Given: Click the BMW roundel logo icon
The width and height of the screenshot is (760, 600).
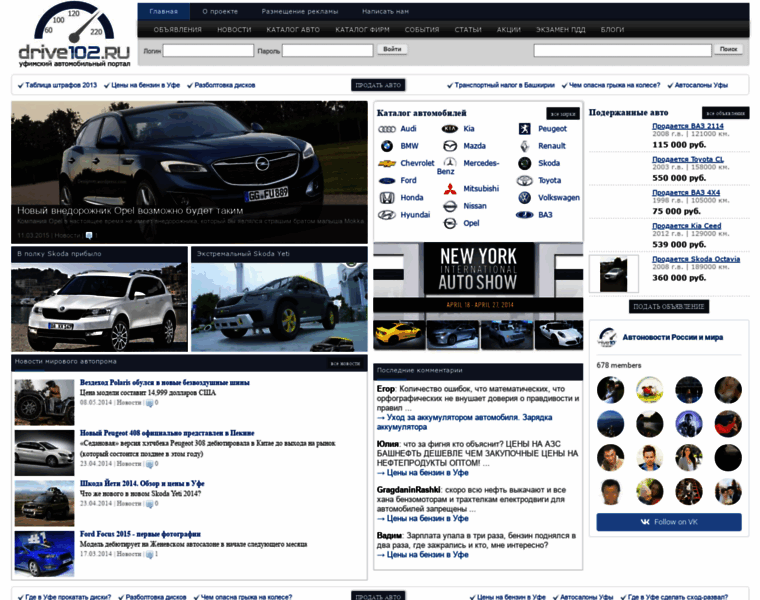Looking at the screenshot, I should pos(387,146).
